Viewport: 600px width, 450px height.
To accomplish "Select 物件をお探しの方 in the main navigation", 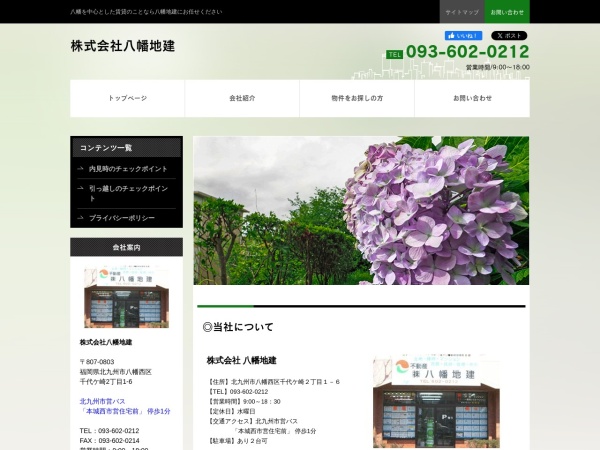I will (357, 98).
